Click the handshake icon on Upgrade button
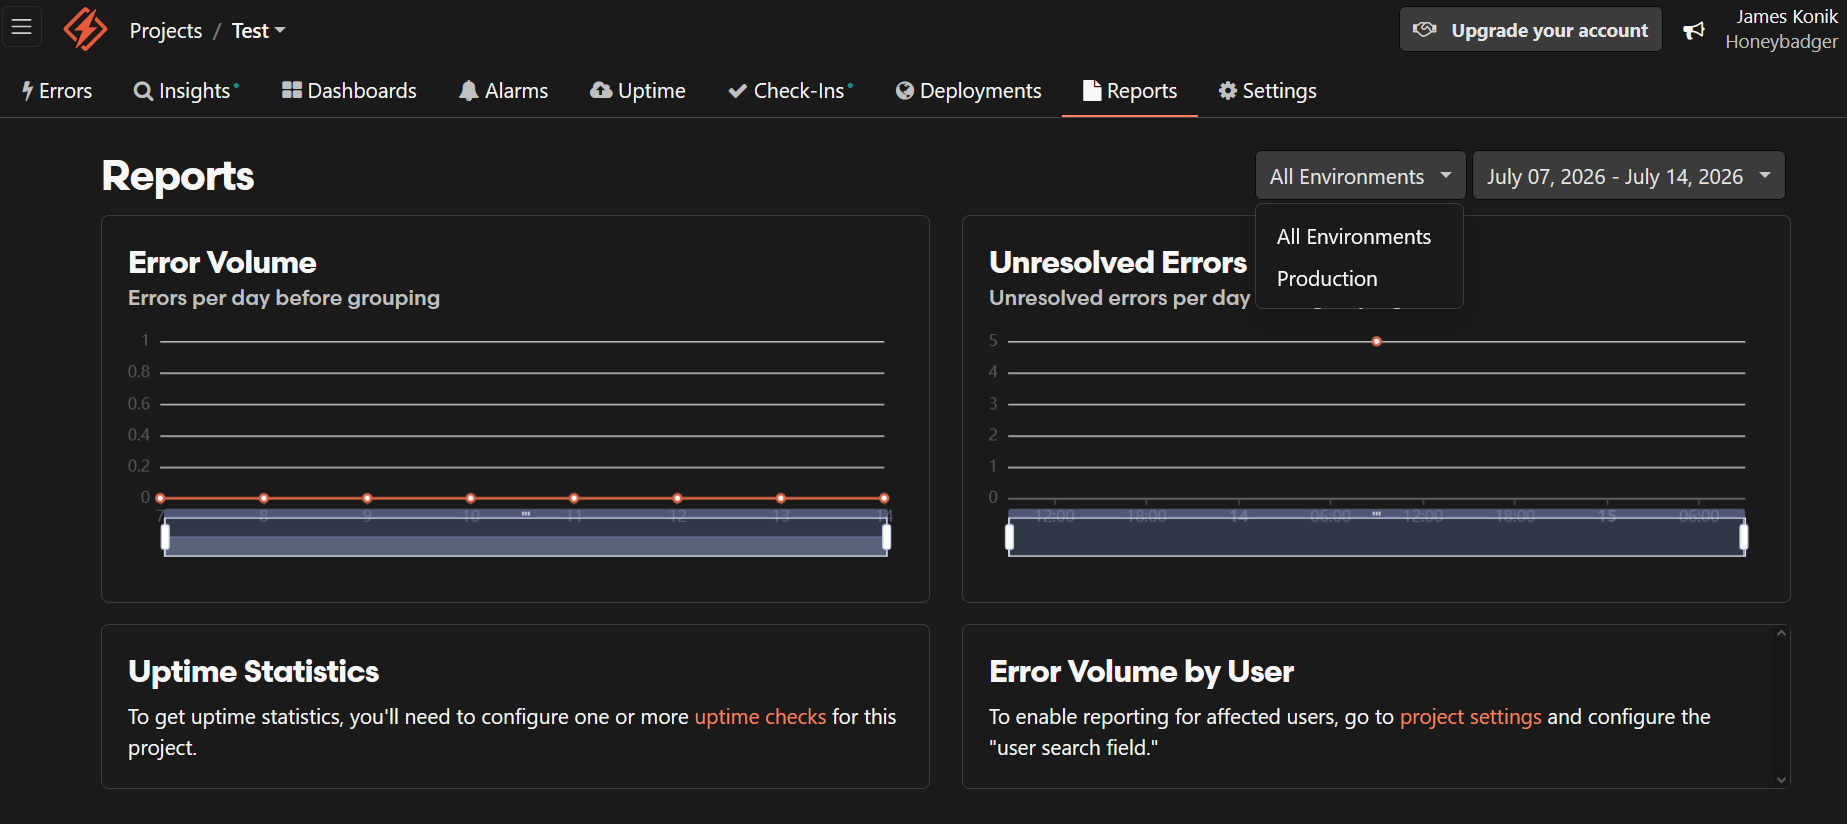Viewport: 1847px width, 824px height. click(x=1425, y=30)
